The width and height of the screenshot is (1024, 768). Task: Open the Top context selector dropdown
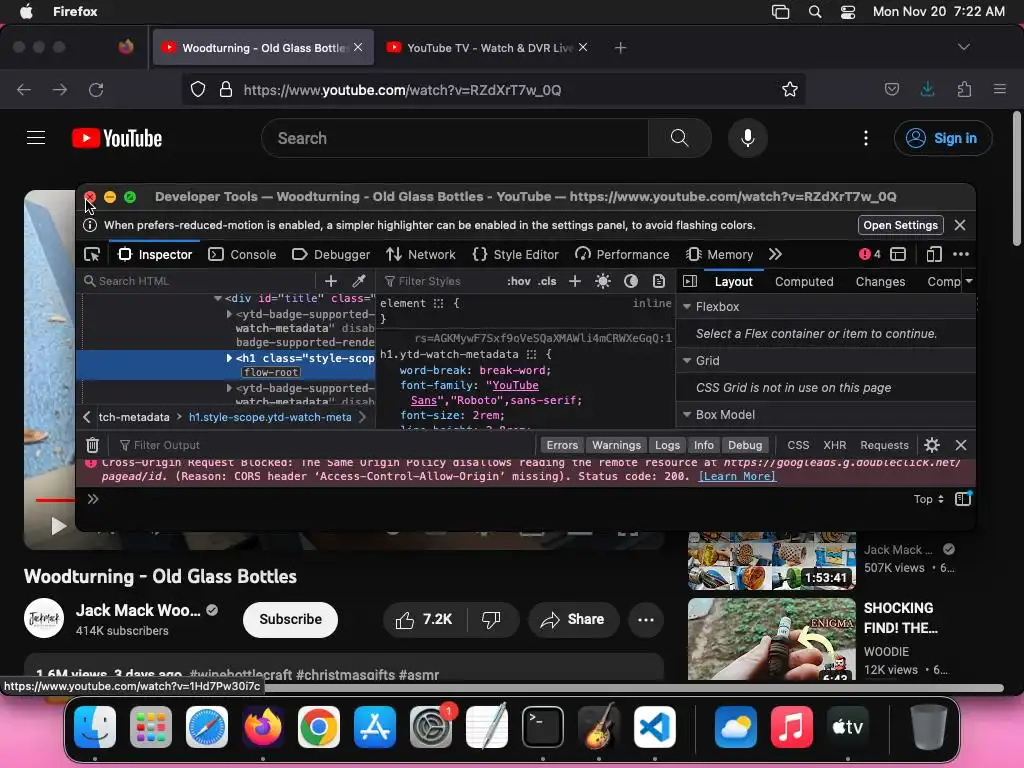tap(929, 499)
